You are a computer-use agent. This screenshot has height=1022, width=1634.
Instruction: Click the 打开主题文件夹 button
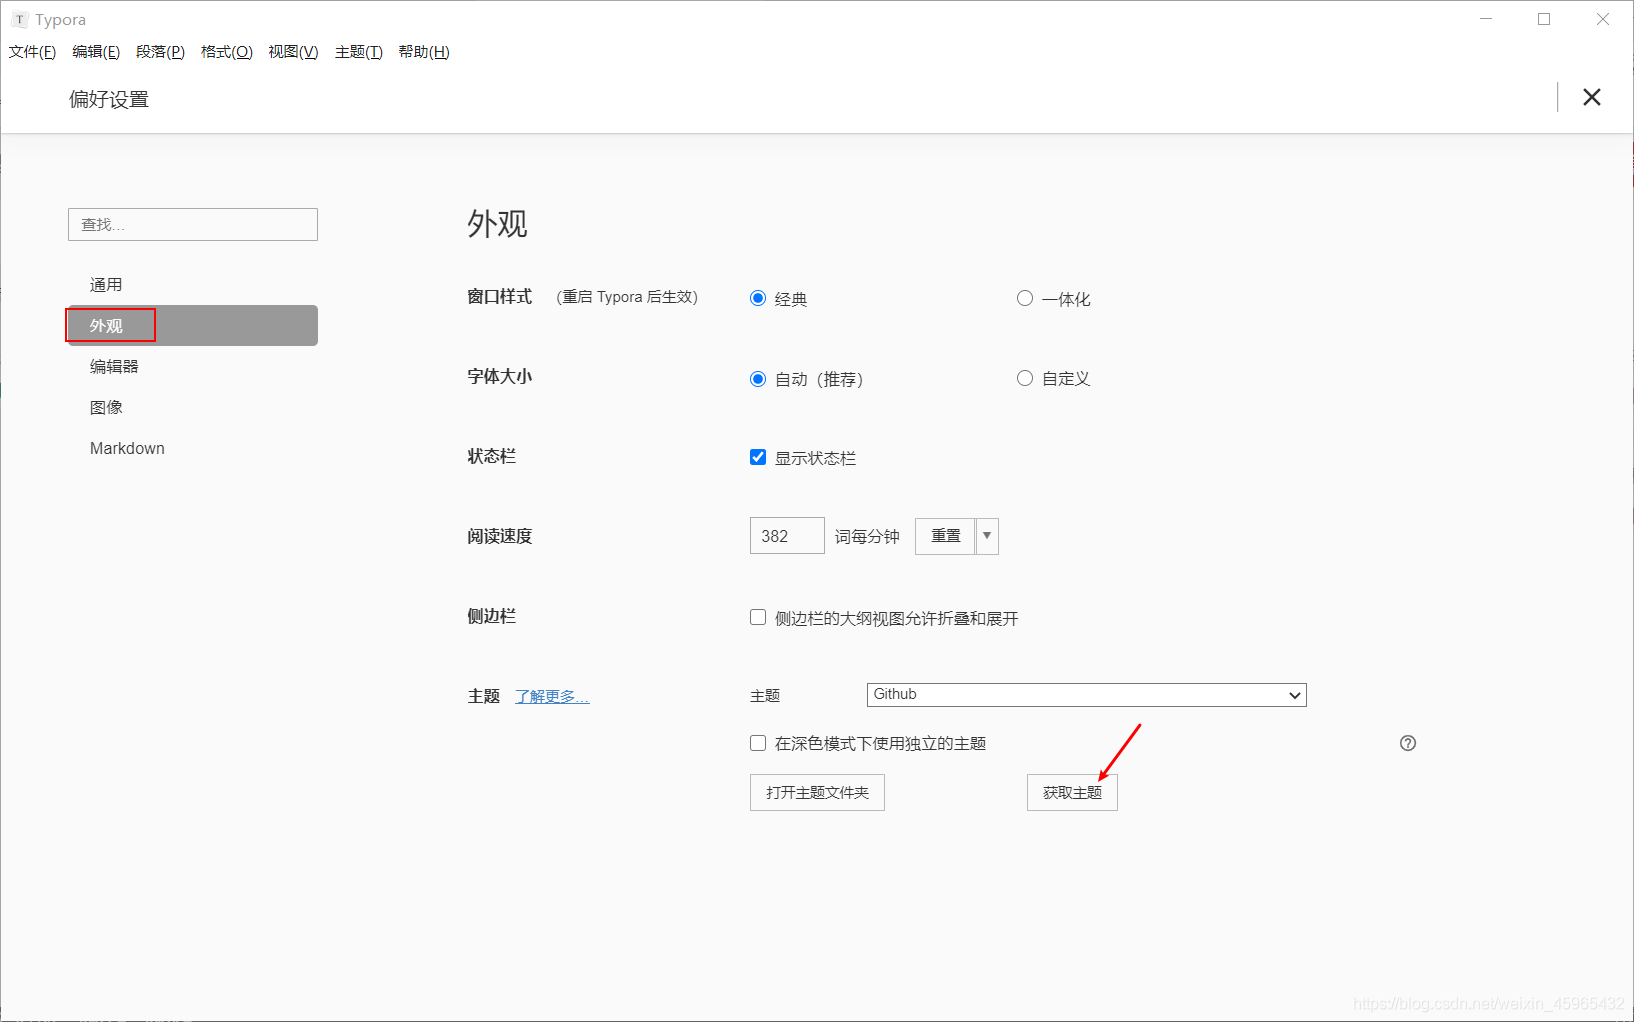pos(817,793)
